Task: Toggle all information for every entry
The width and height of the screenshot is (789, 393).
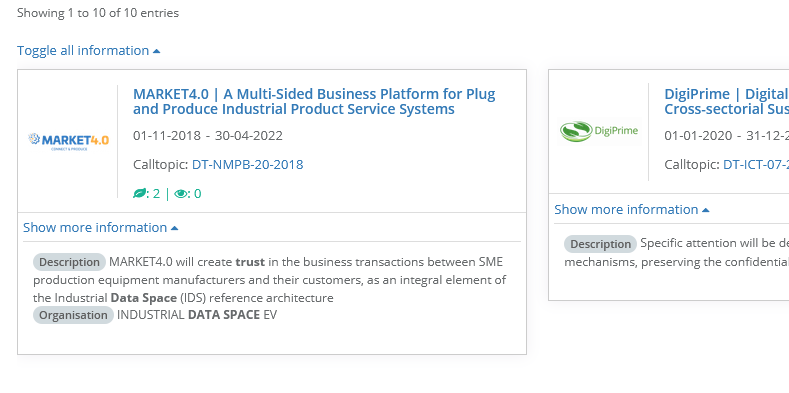Action: [x=89, y=51]
